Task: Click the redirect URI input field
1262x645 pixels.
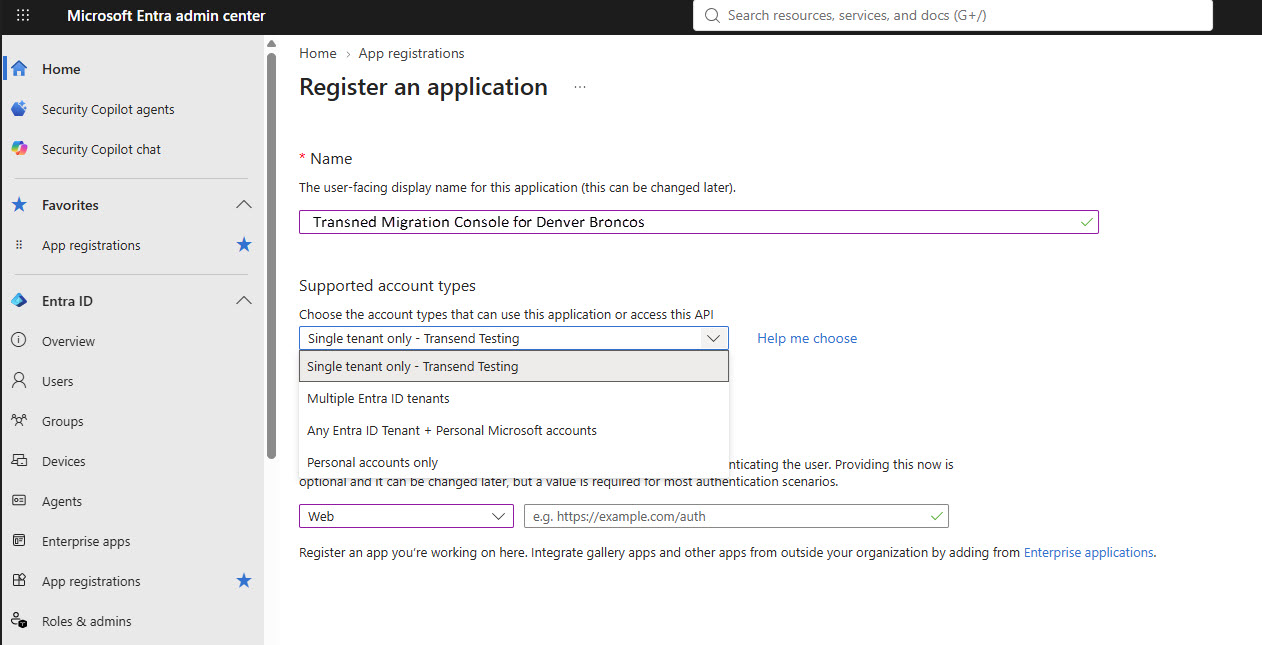Action: 737,516
